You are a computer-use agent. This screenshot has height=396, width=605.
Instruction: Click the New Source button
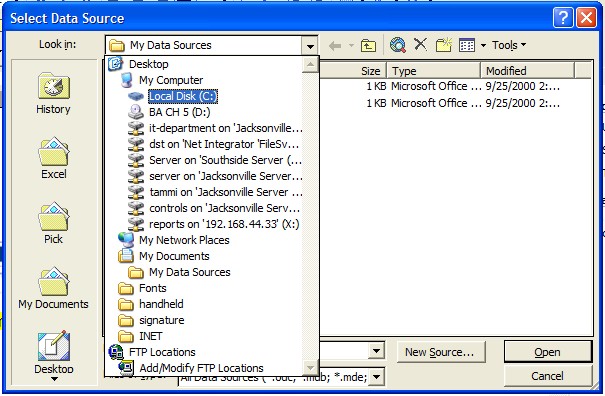440,352
